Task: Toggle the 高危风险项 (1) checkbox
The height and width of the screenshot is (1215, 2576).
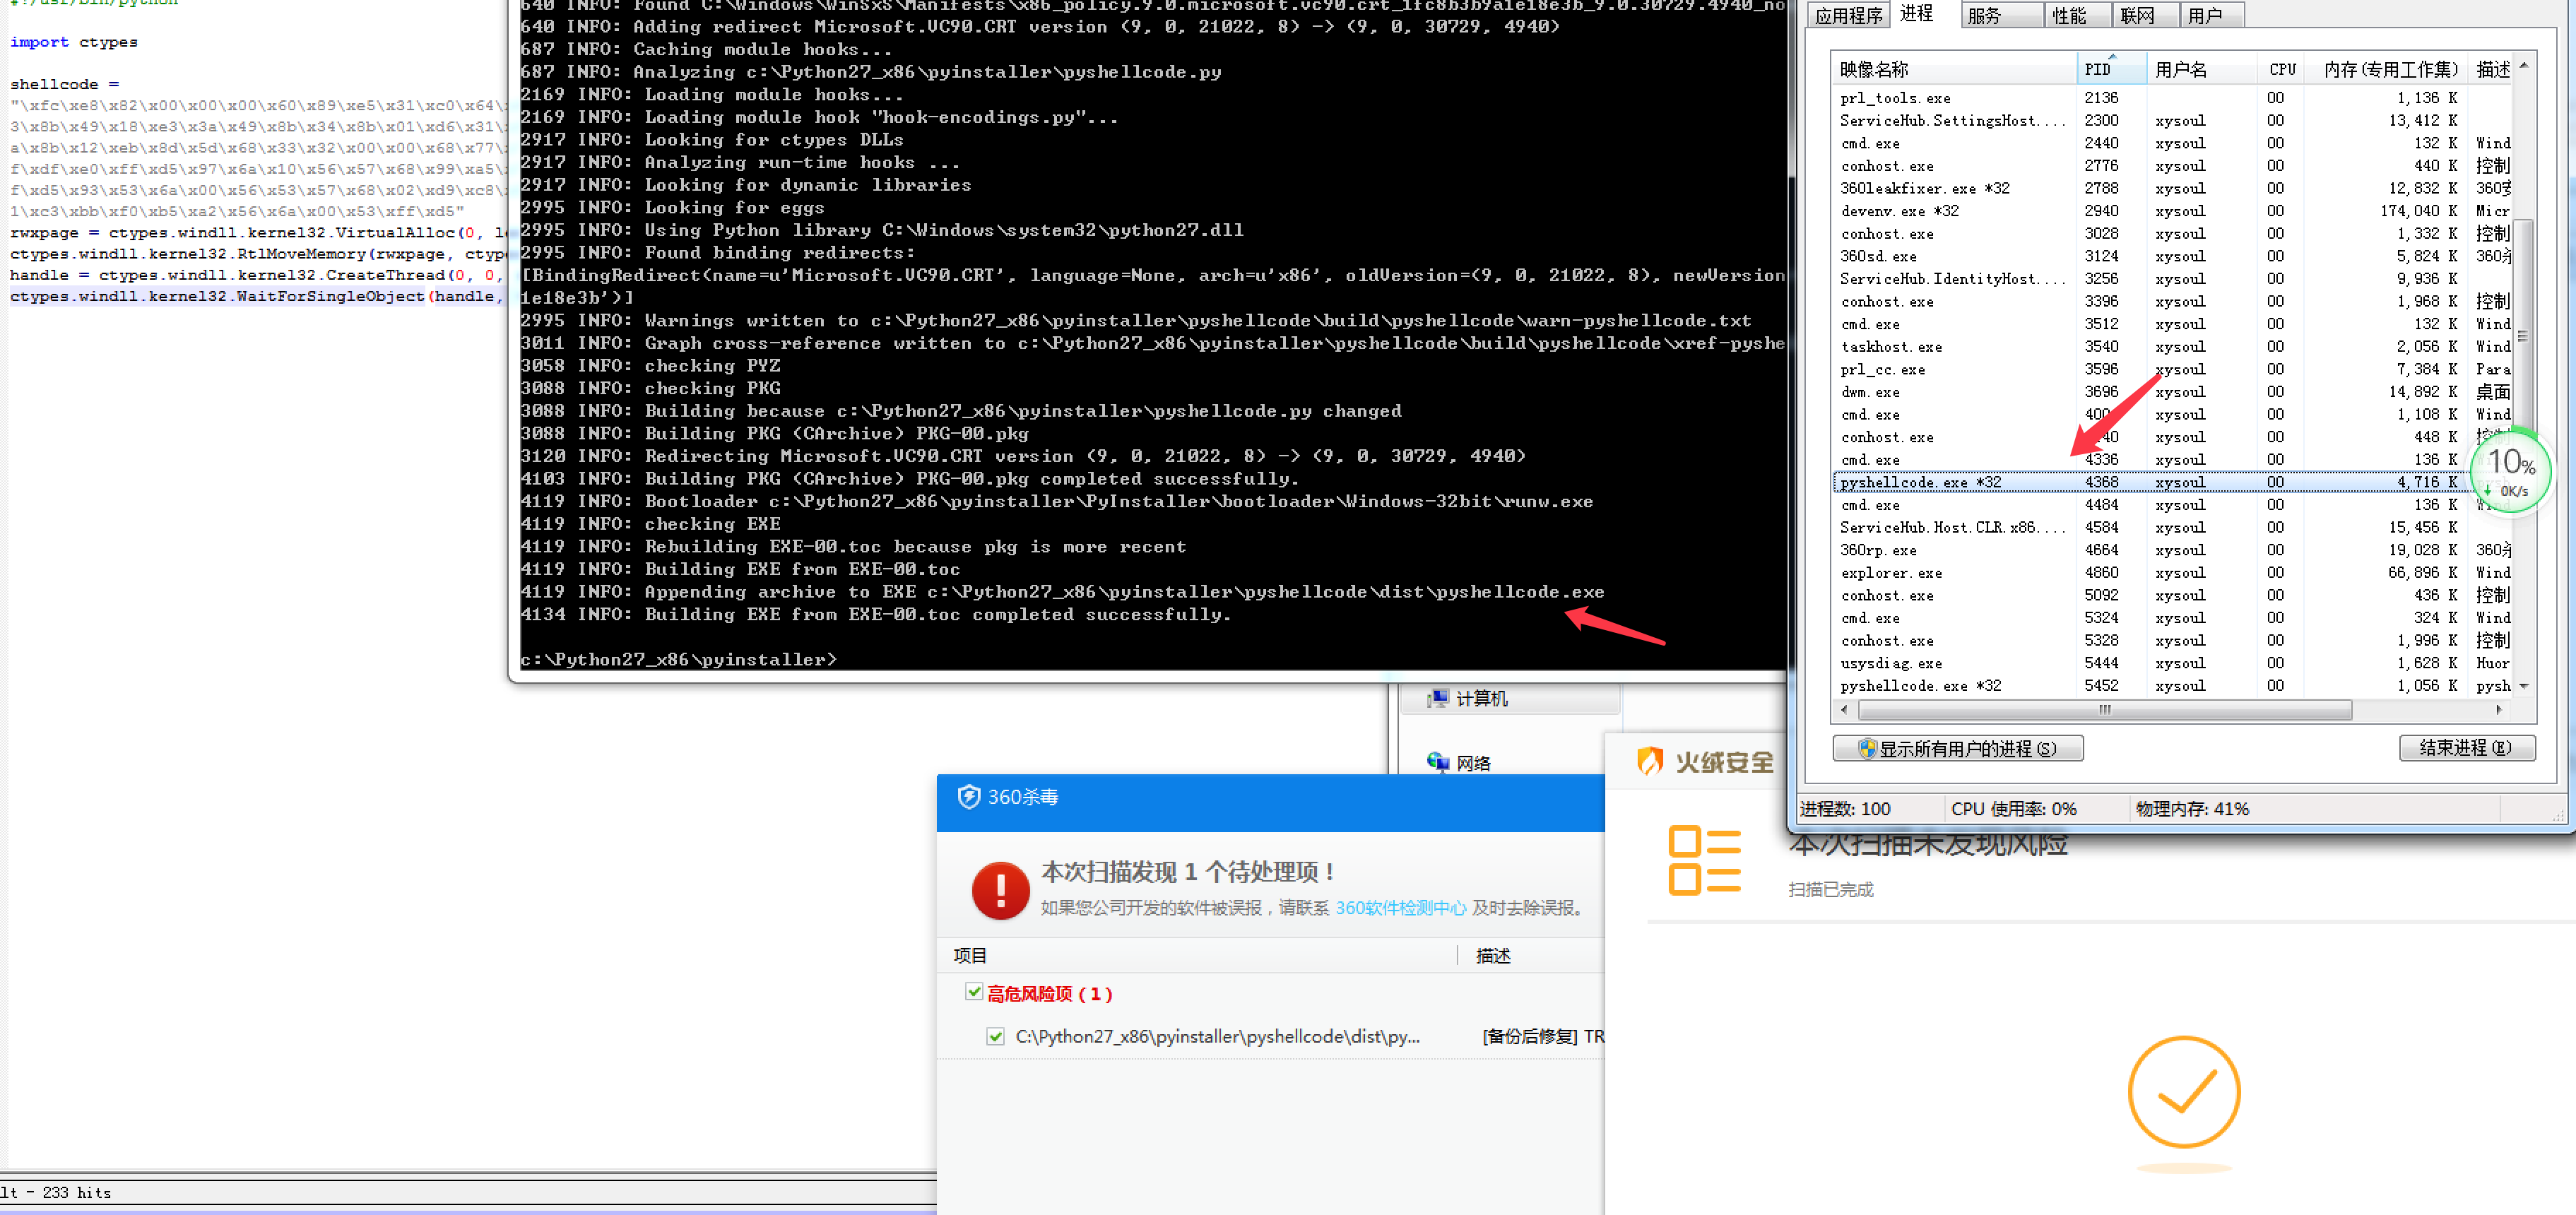Action: pyautogui.click(x=973, y=992)
